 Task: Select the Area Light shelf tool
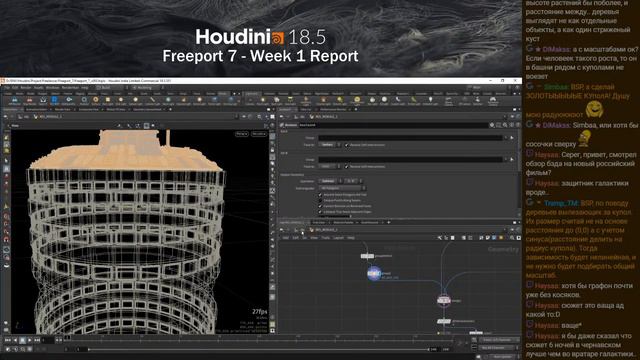click(x=290, y=100)
